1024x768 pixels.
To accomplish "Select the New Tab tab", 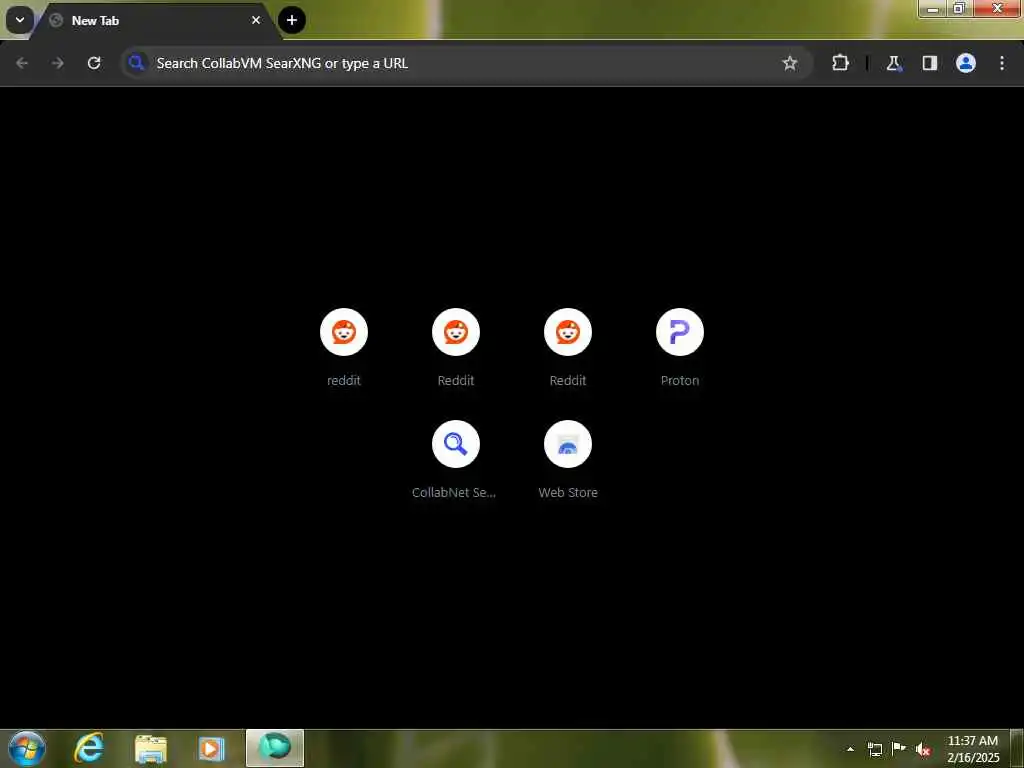I will click(157, 21).
